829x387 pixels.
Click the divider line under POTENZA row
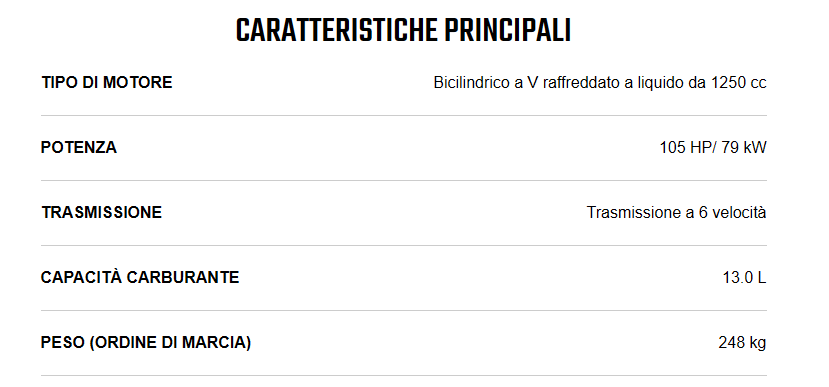tap(404, 180)
